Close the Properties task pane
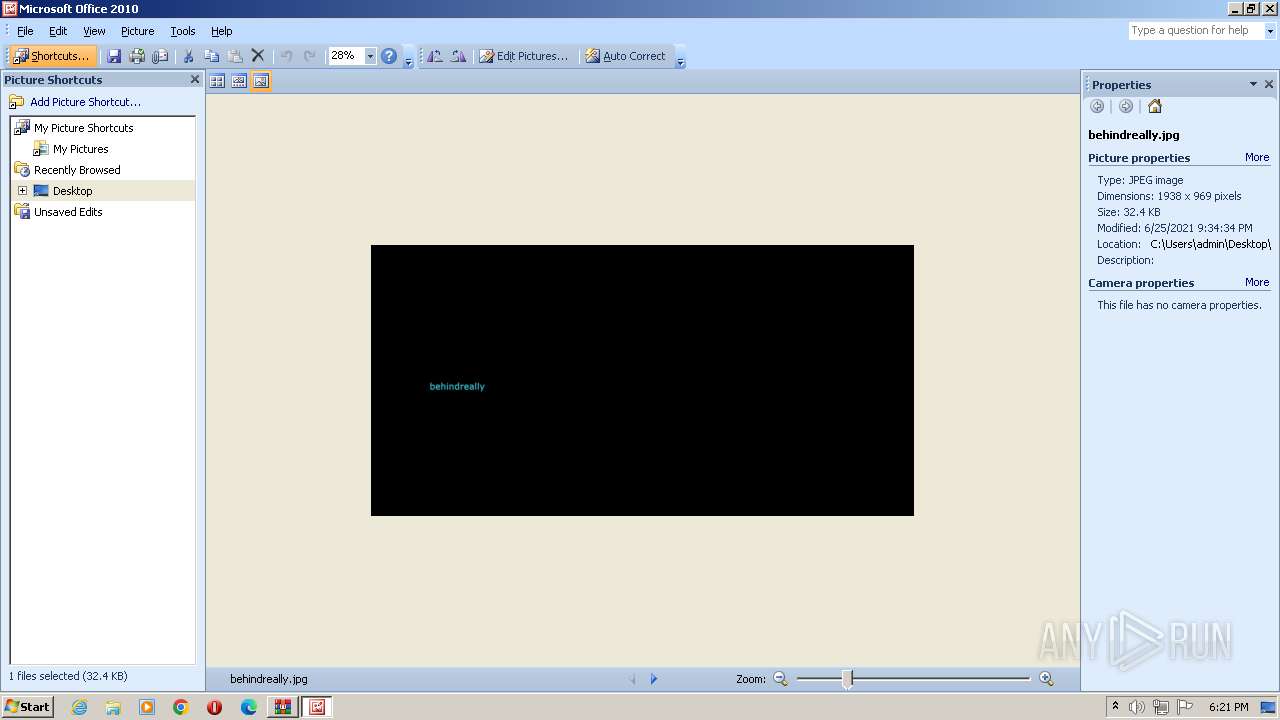Viewport: 1280px width, 720px height. click(x=1269, y=84)
